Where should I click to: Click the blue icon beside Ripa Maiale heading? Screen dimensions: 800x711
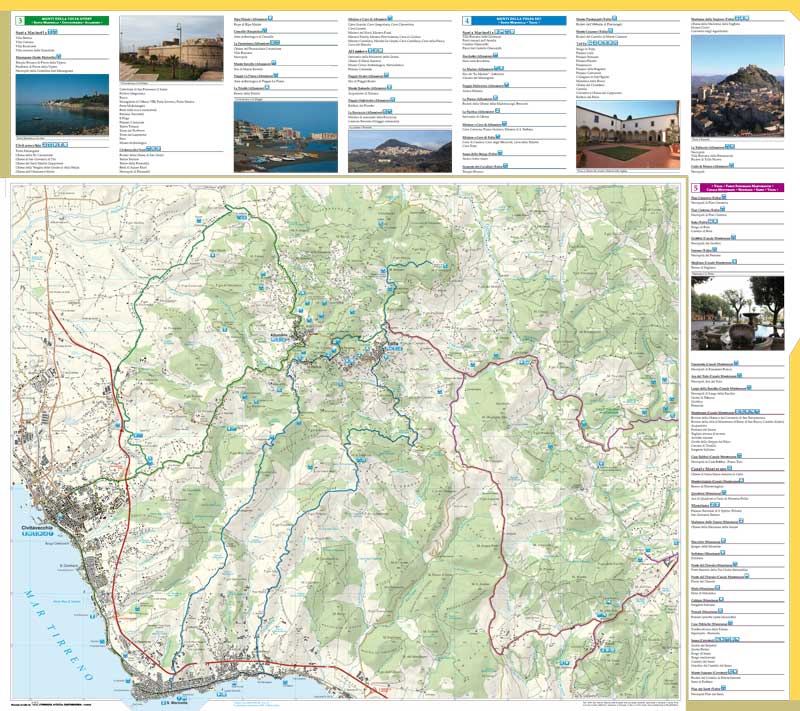pos(270,19)
